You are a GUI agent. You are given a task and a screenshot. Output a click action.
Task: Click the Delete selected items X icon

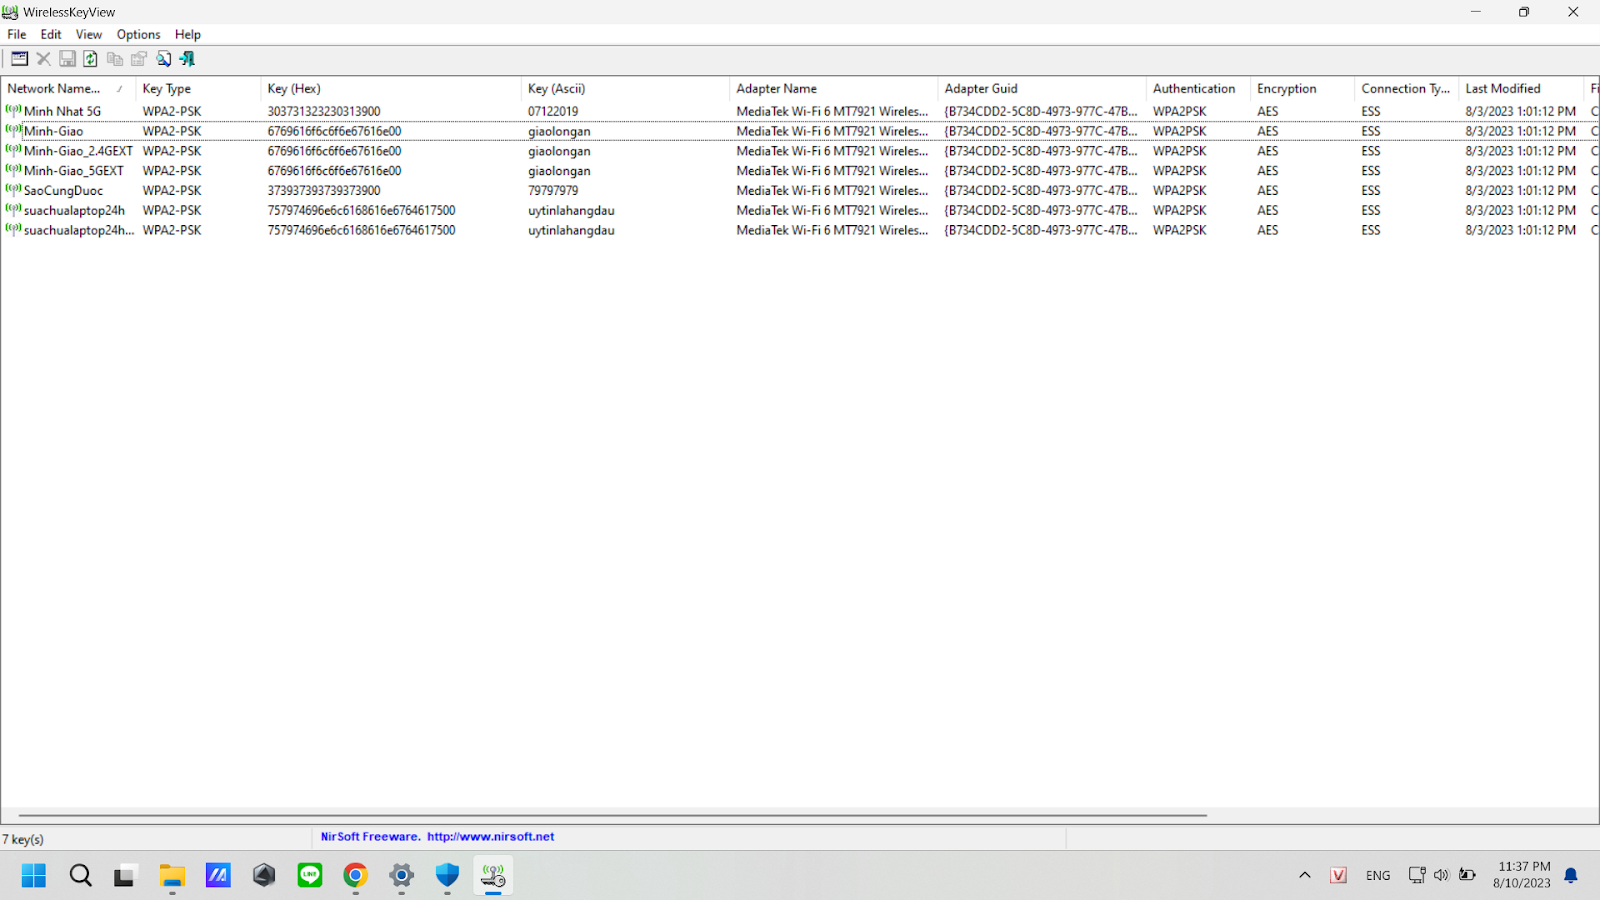[43, 59]
